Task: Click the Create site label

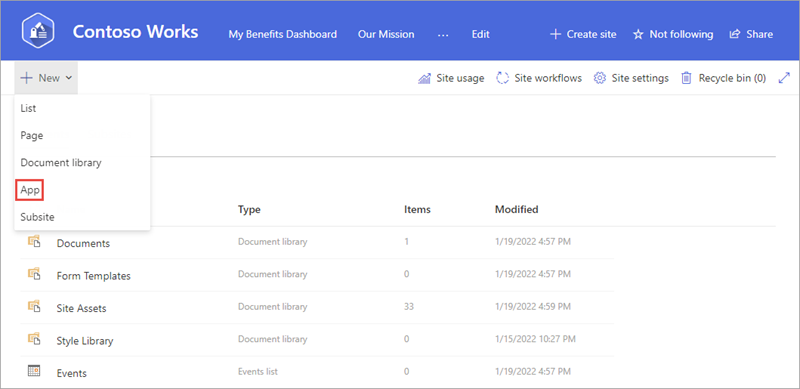Action: point(591,34)
